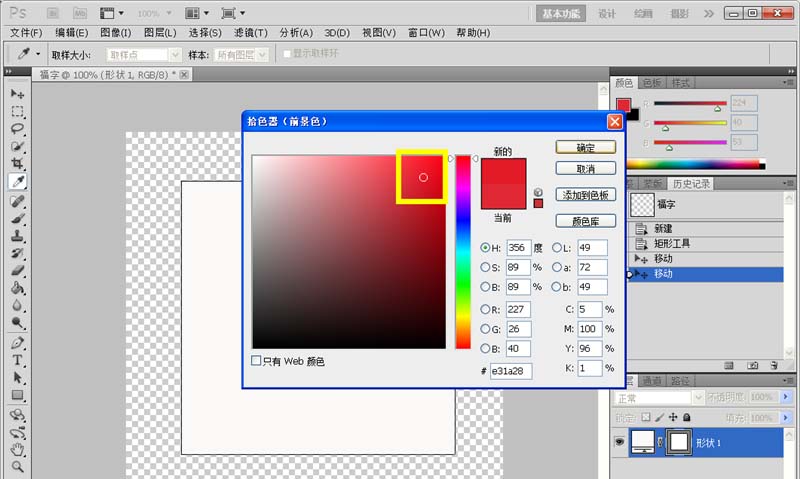Image resolution: width=800 pixels, height=479 pixels.
Task: Switch to 设计 workspace
Action: point(607,14)
